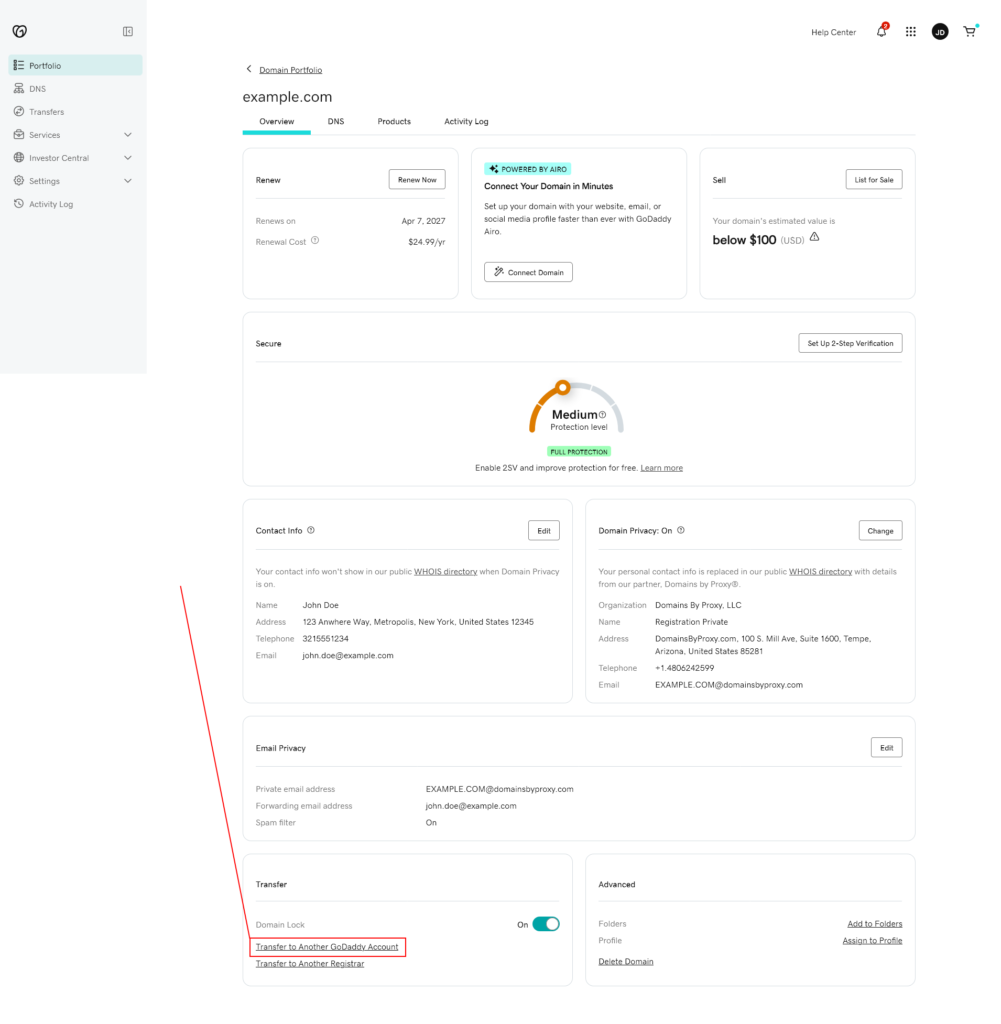
Task: Click the Domain Privacy help icon
Action: (680, 530)
